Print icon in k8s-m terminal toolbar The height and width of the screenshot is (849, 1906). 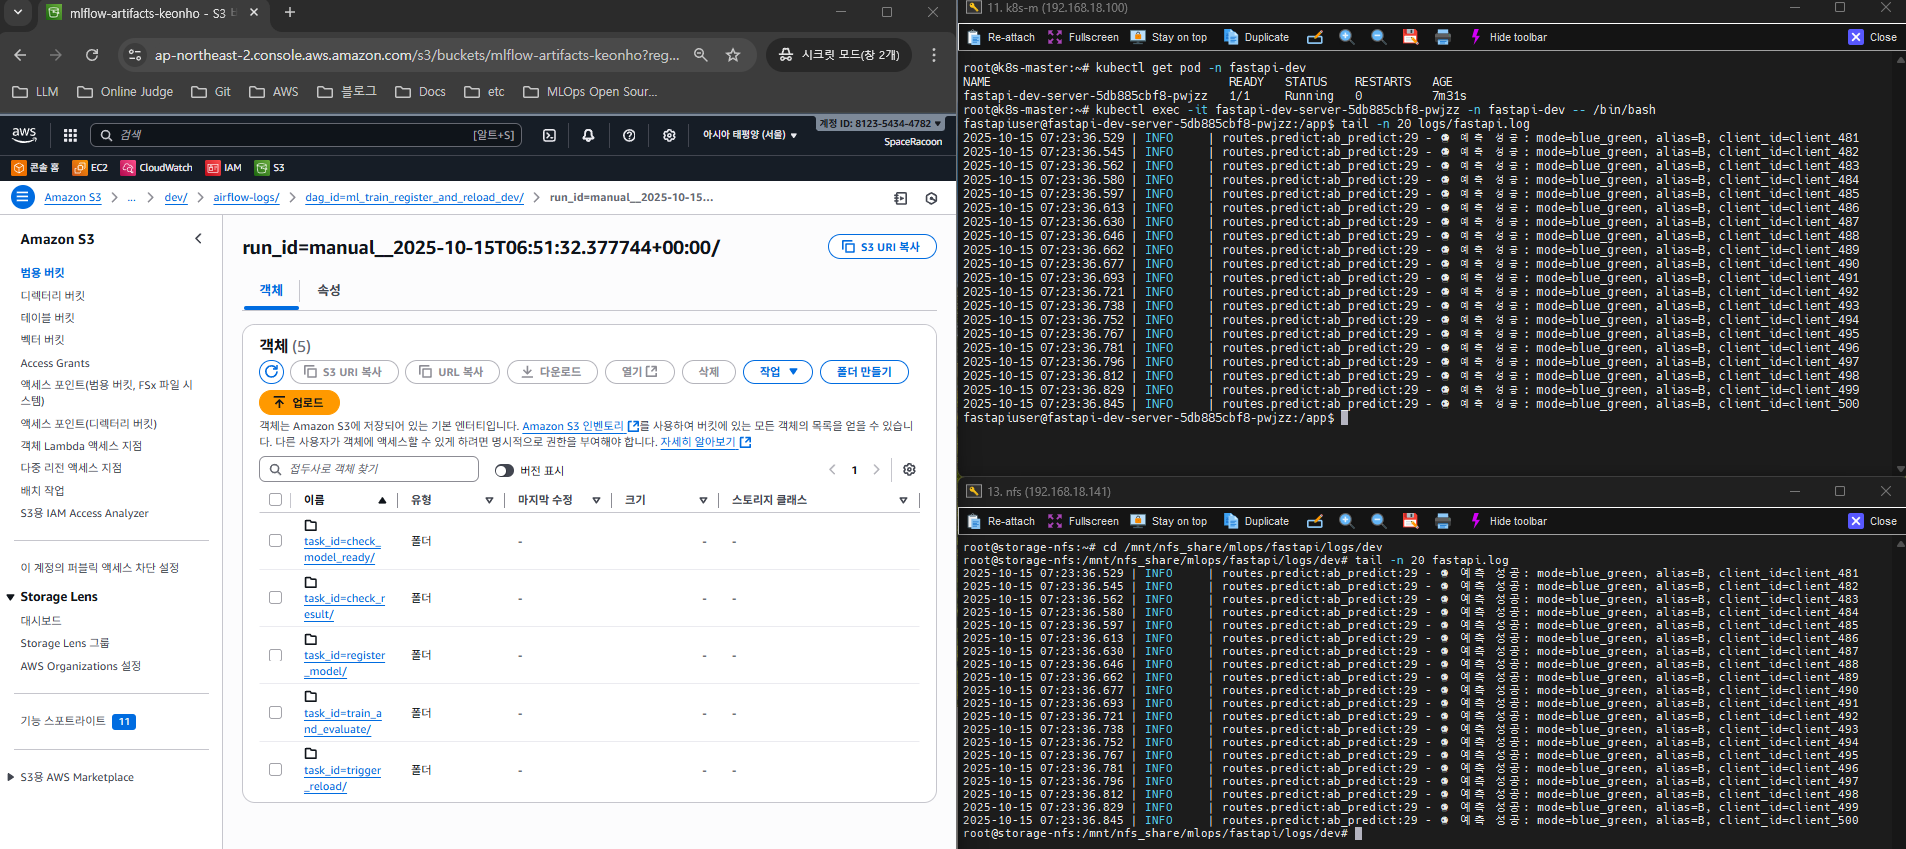click(1442, 37)
